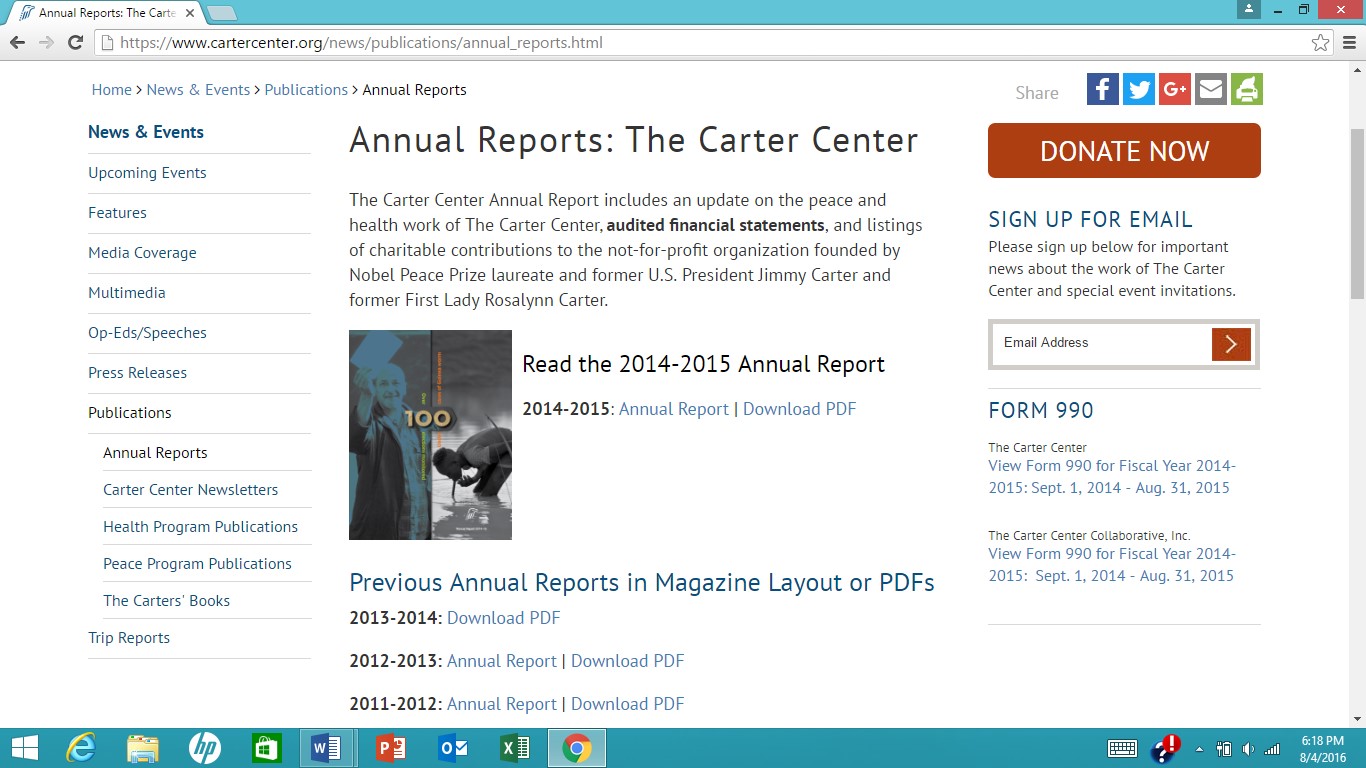This screenshot has height=768, width=1366.
Task: Open Multimedia in sidebar
Action: coord(127,293)
